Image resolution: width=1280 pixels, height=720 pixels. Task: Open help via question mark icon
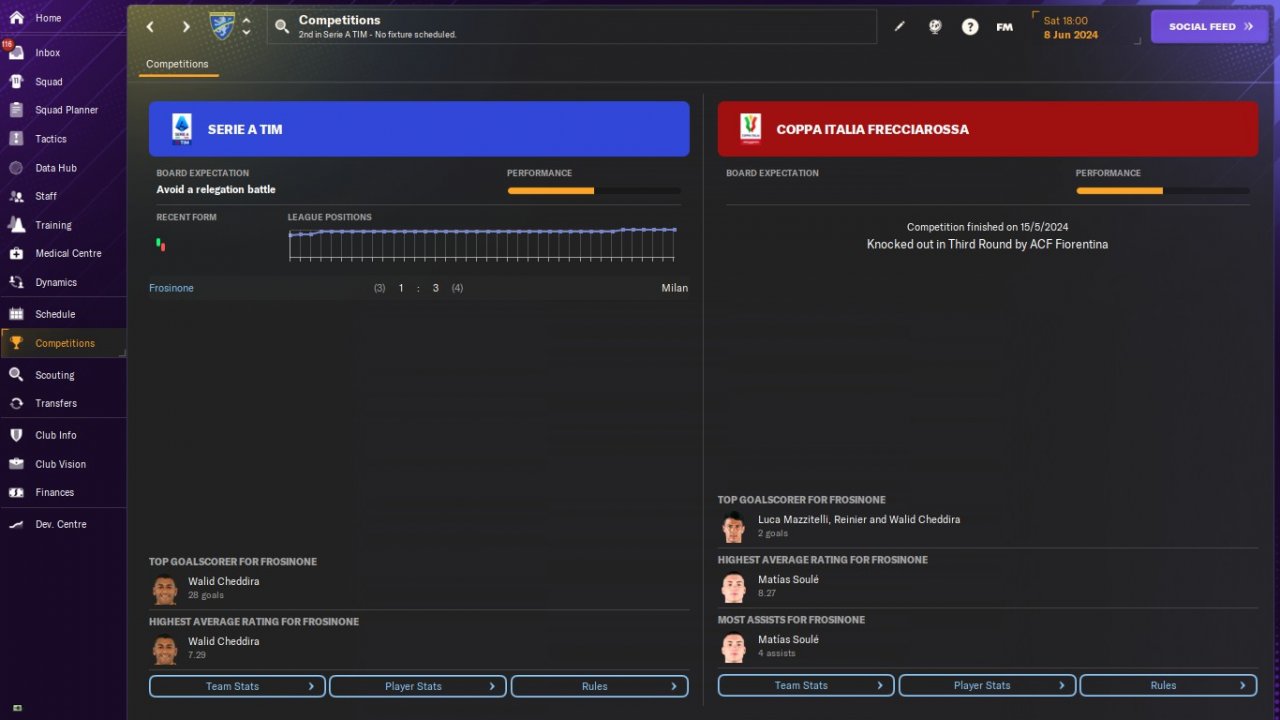click(970, 27)
